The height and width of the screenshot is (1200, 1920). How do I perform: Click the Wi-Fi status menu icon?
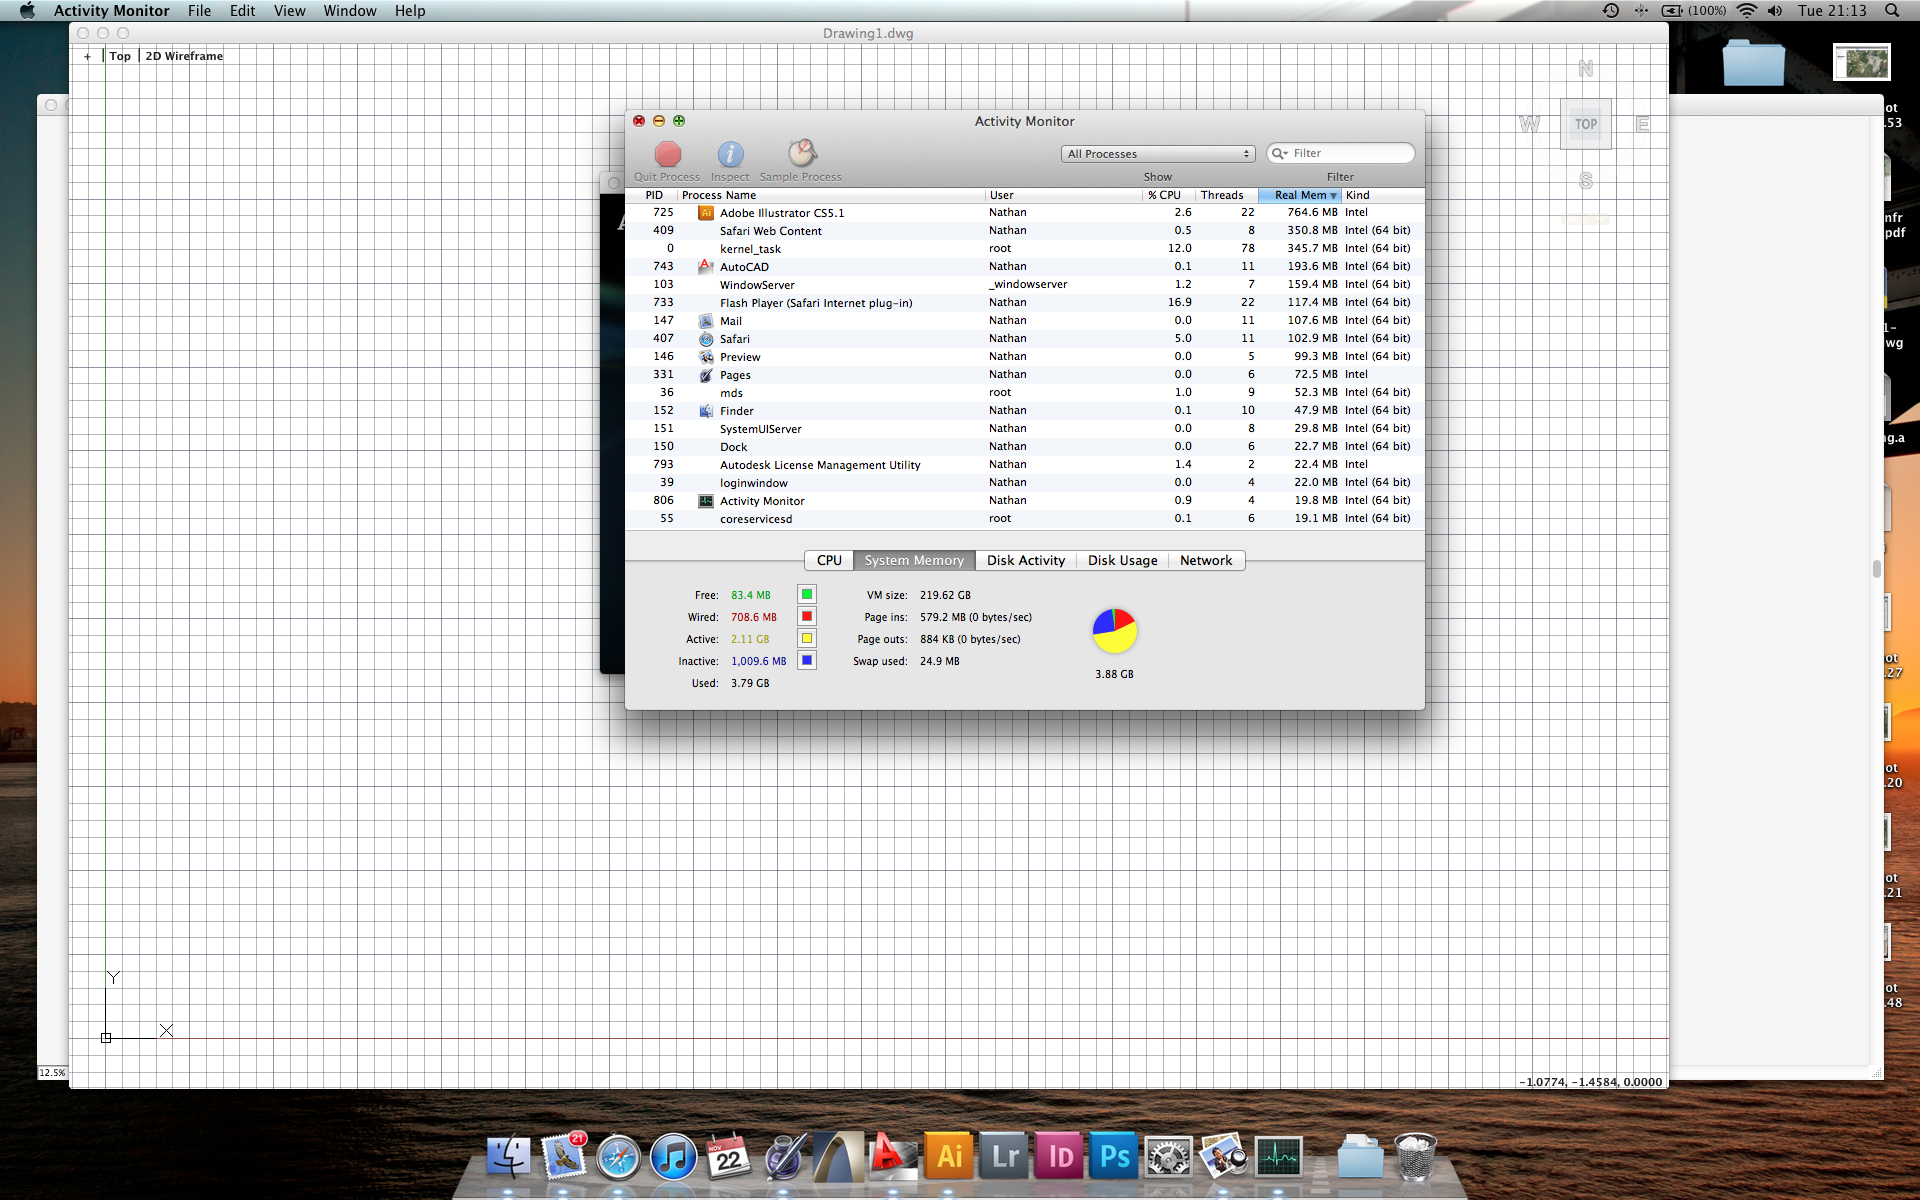(1746, 11)
